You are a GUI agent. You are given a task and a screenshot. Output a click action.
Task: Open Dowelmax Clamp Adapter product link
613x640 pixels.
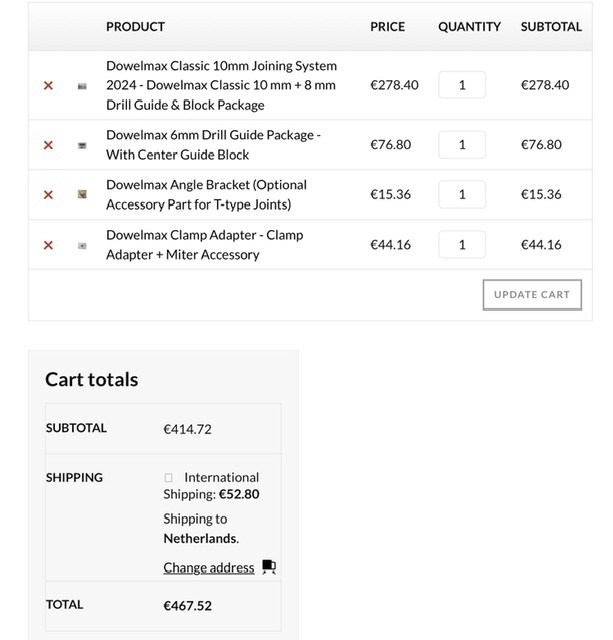pos(204,245)
